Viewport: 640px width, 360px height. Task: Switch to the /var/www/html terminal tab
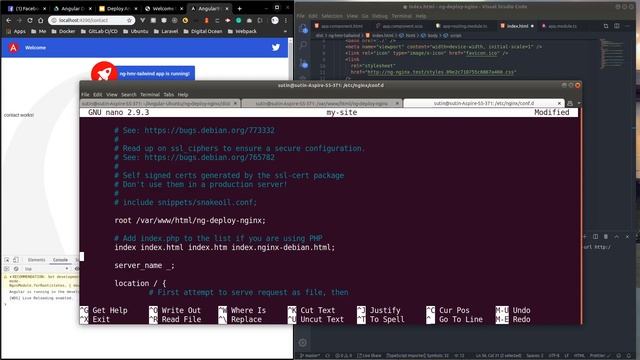click(x=321, y=104)
